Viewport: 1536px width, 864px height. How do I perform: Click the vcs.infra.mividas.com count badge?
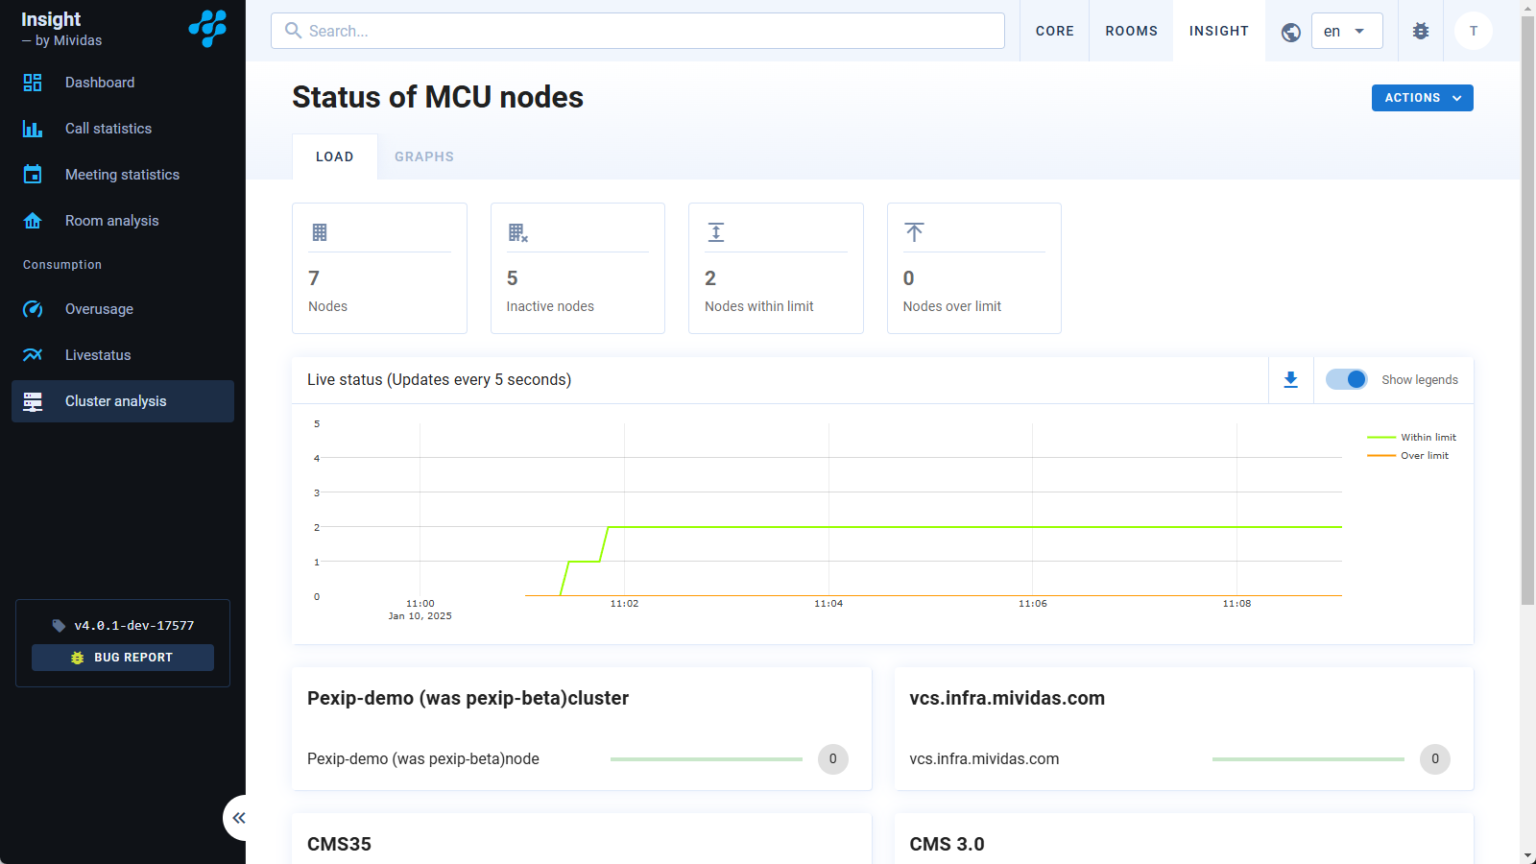pos(1435,759)
